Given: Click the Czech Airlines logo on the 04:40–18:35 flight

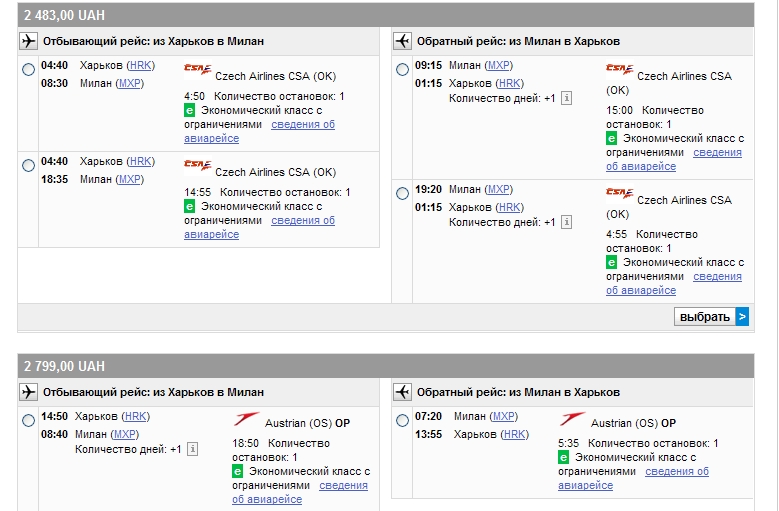Looking at the screenshot, I should pyautogui.click(x=198, y=165).
